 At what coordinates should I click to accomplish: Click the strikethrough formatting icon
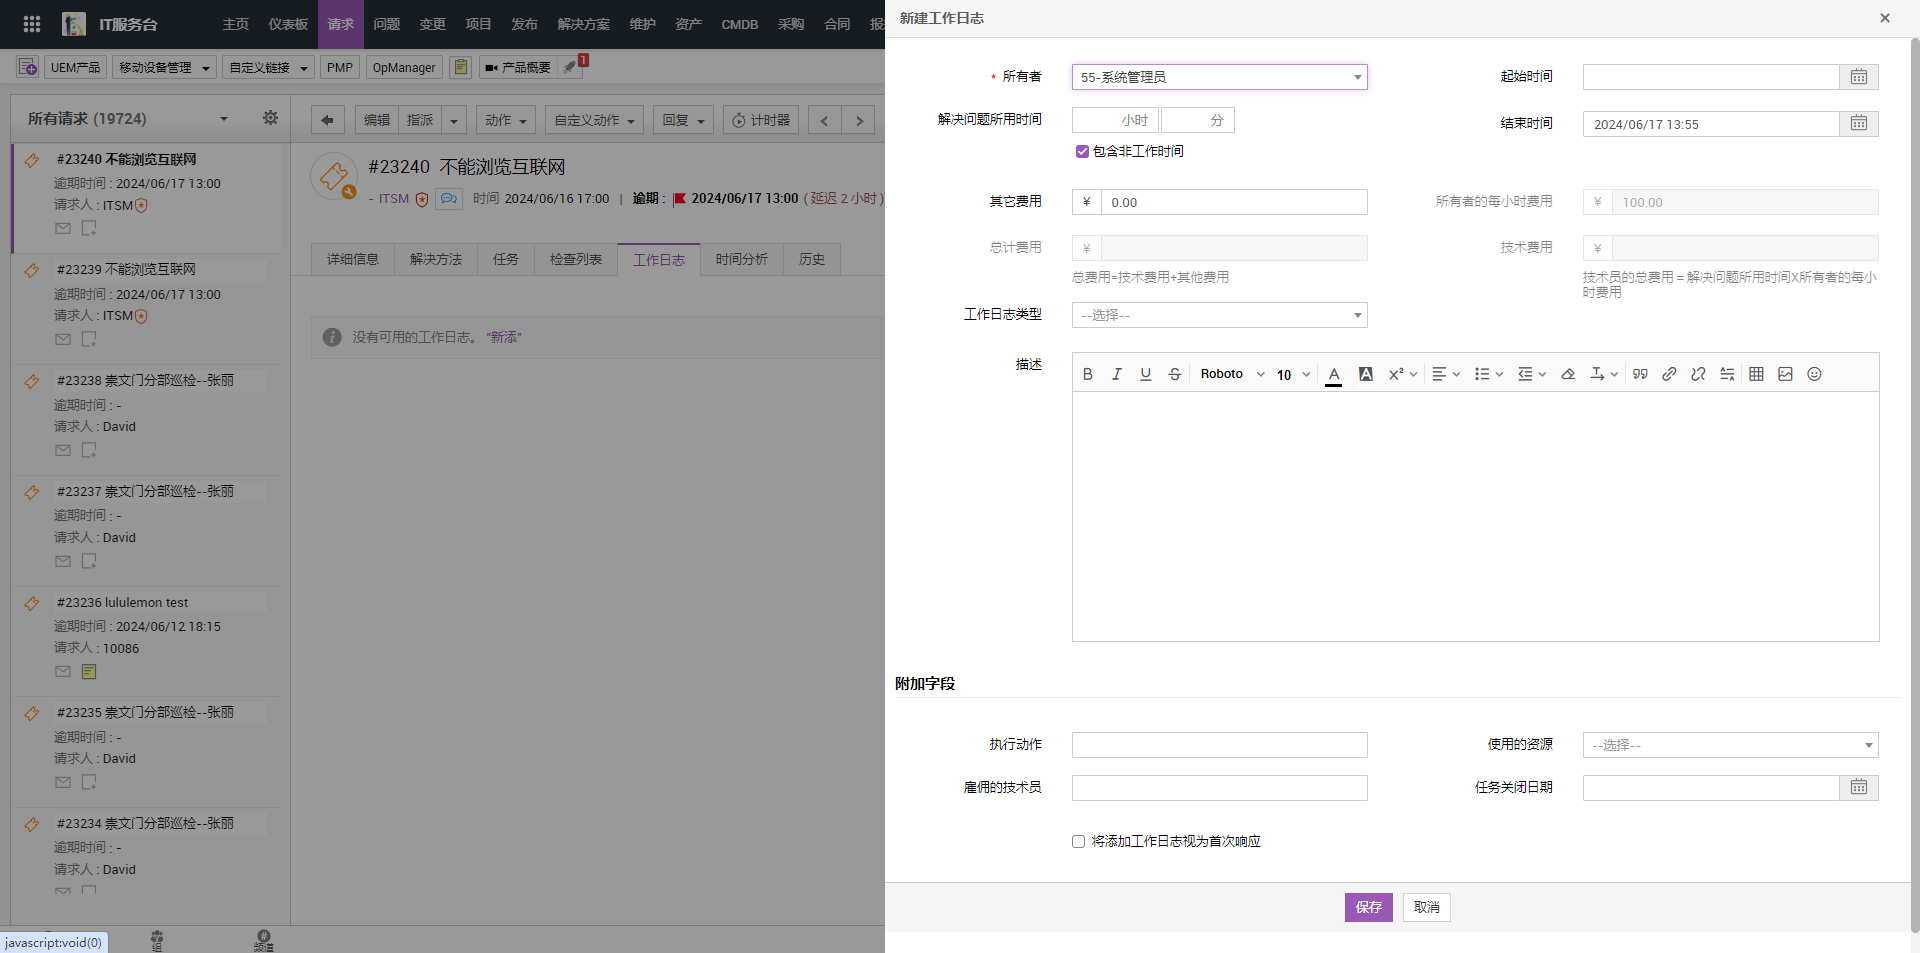[1175, 374]
